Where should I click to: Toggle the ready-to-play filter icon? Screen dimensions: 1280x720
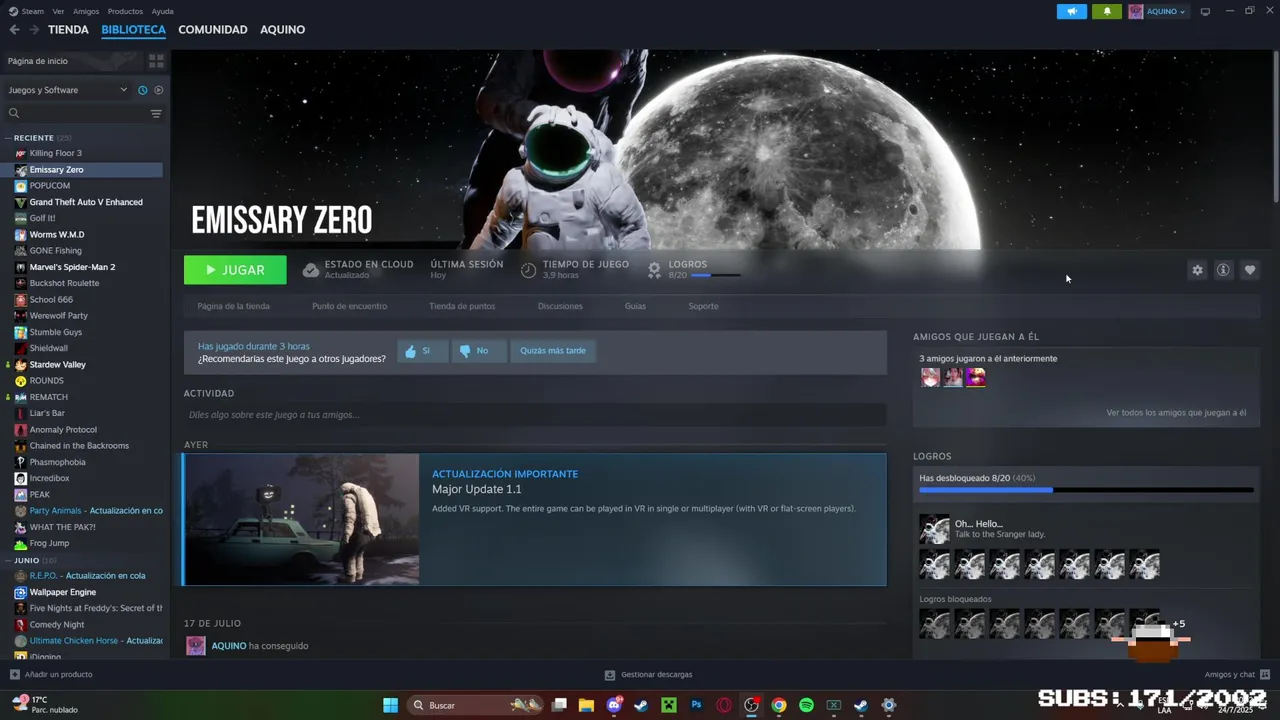pos(158,90)
